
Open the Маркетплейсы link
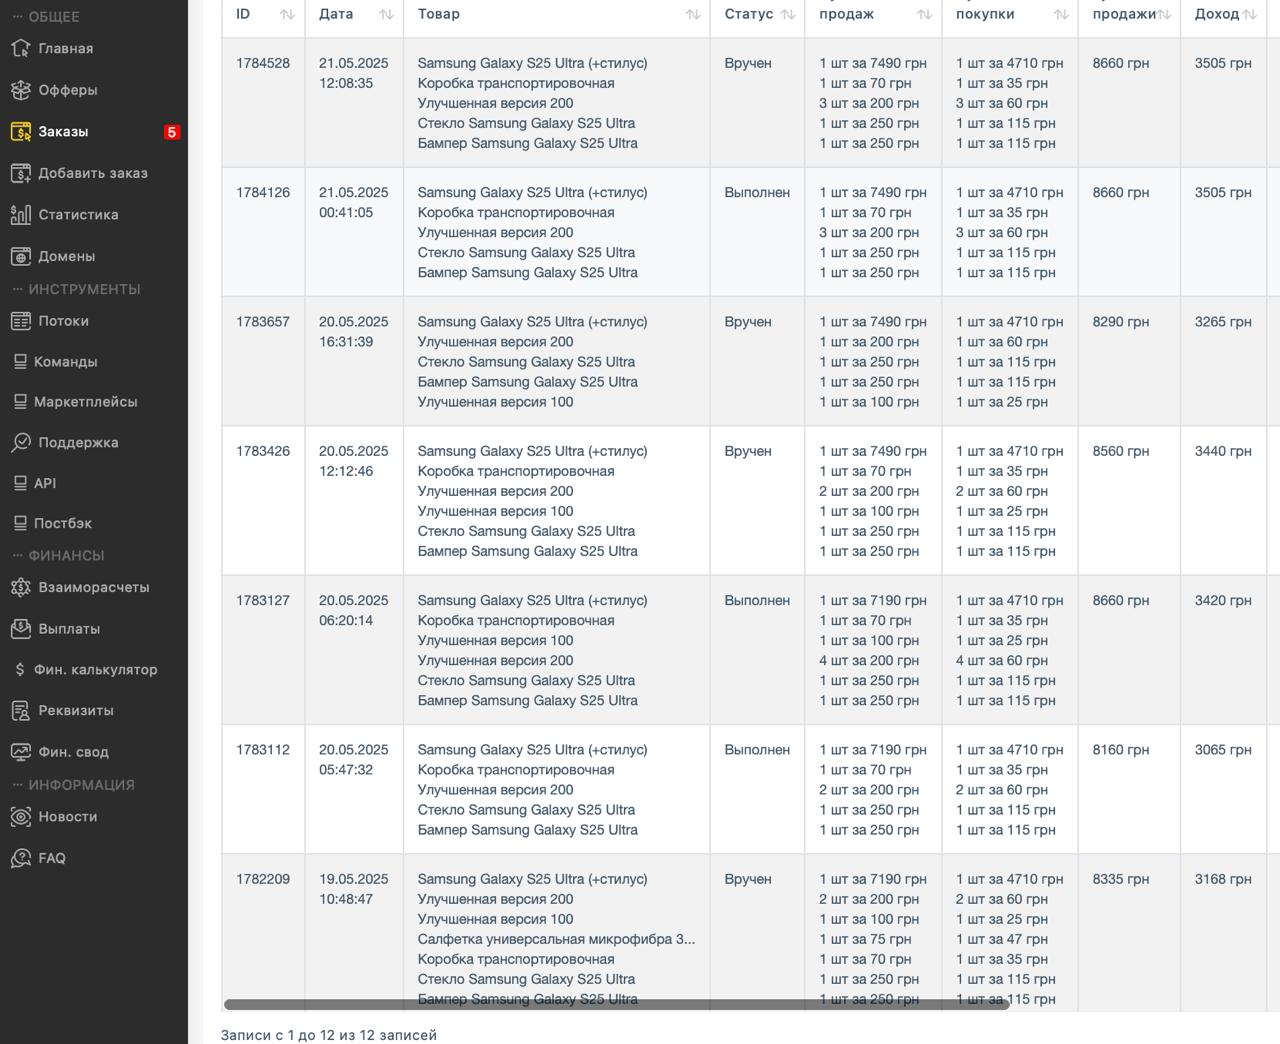click(86, 402)
